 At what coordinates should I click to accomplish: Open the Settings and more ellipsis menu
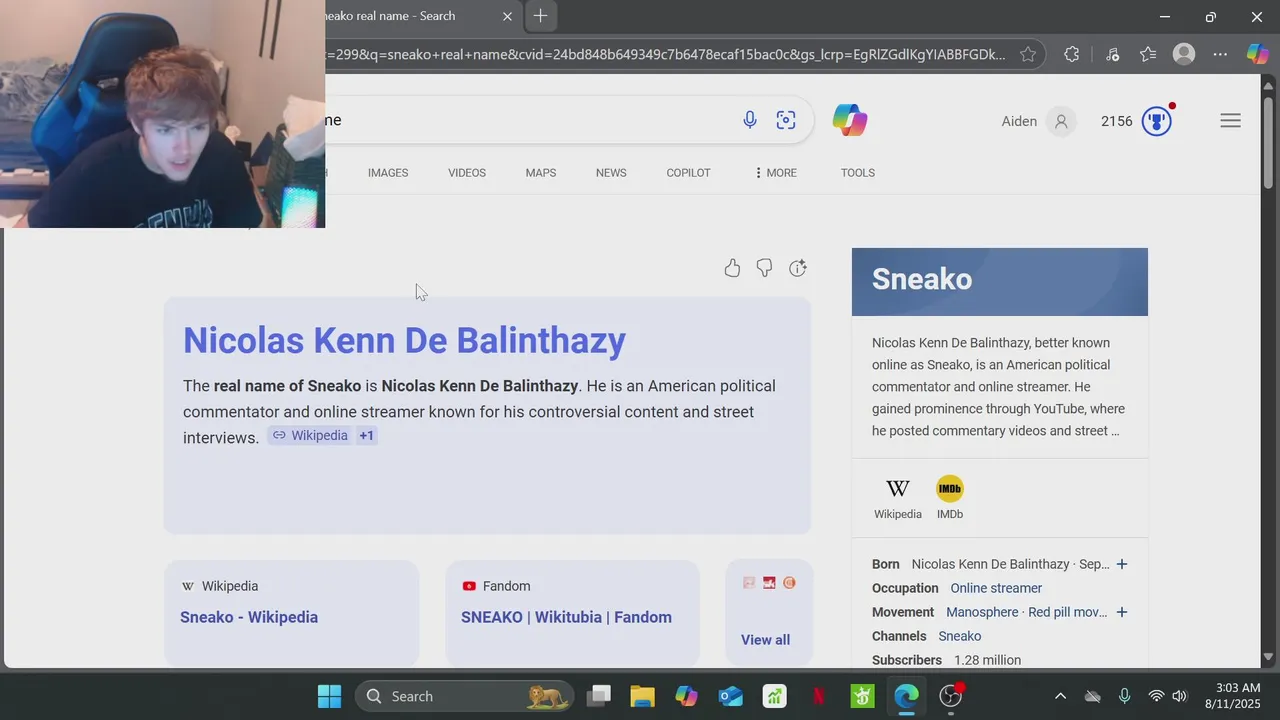(1220, 55)
